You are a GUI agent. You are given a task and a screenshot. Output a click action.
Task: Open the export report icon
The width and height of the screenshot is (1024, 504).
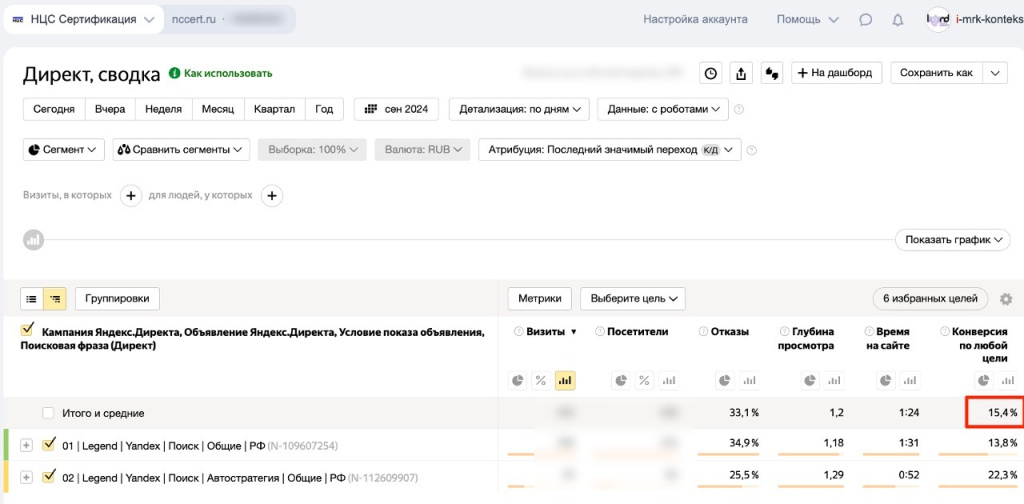click(741, 73)
